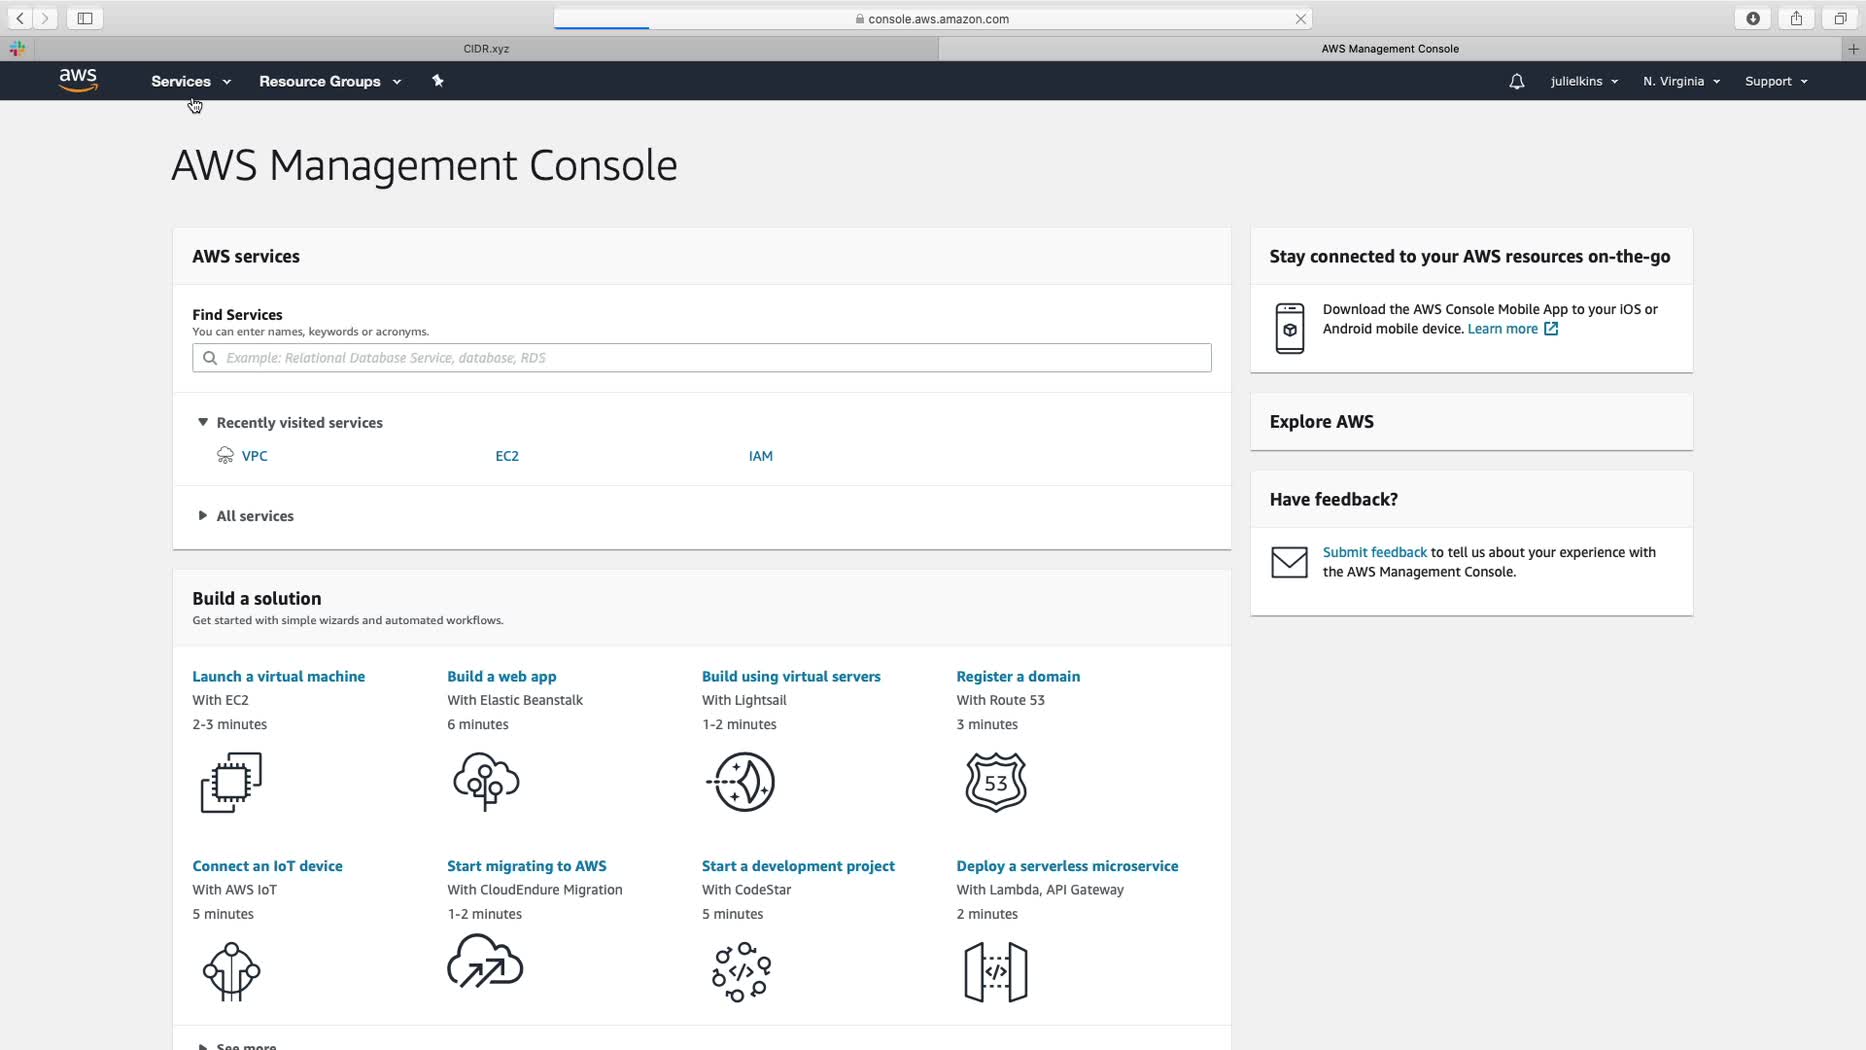Open the EC2 recently visited link

tap(507, 456)
